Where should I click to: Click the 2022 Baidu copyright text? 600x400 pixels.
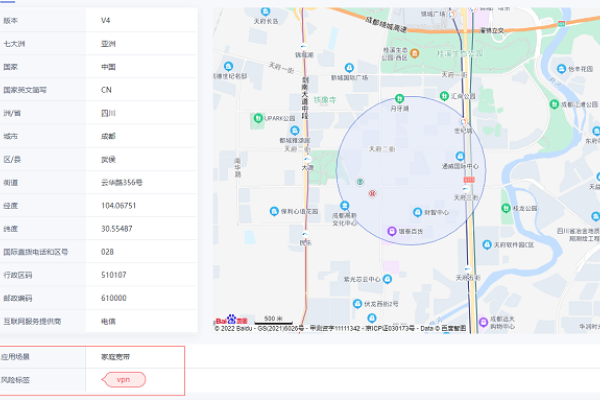(235, 328)
